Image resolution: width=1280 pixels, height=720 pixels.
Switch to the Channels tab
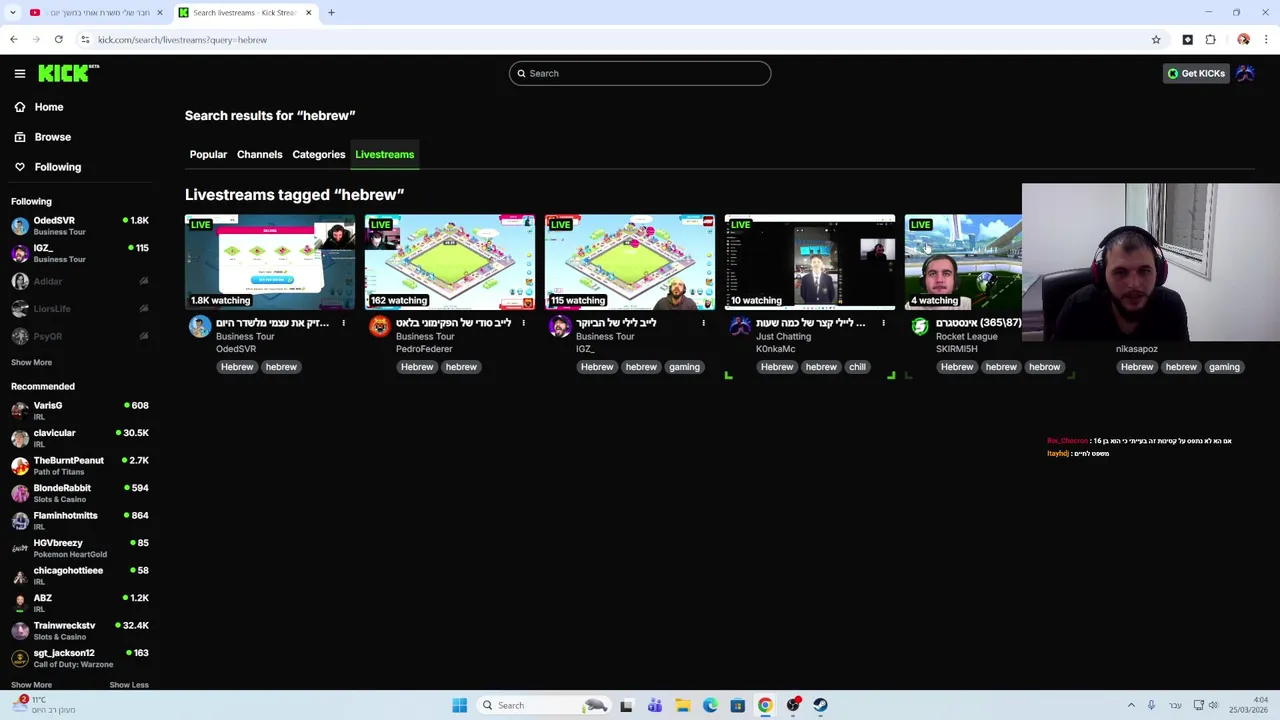coord(259,155)
